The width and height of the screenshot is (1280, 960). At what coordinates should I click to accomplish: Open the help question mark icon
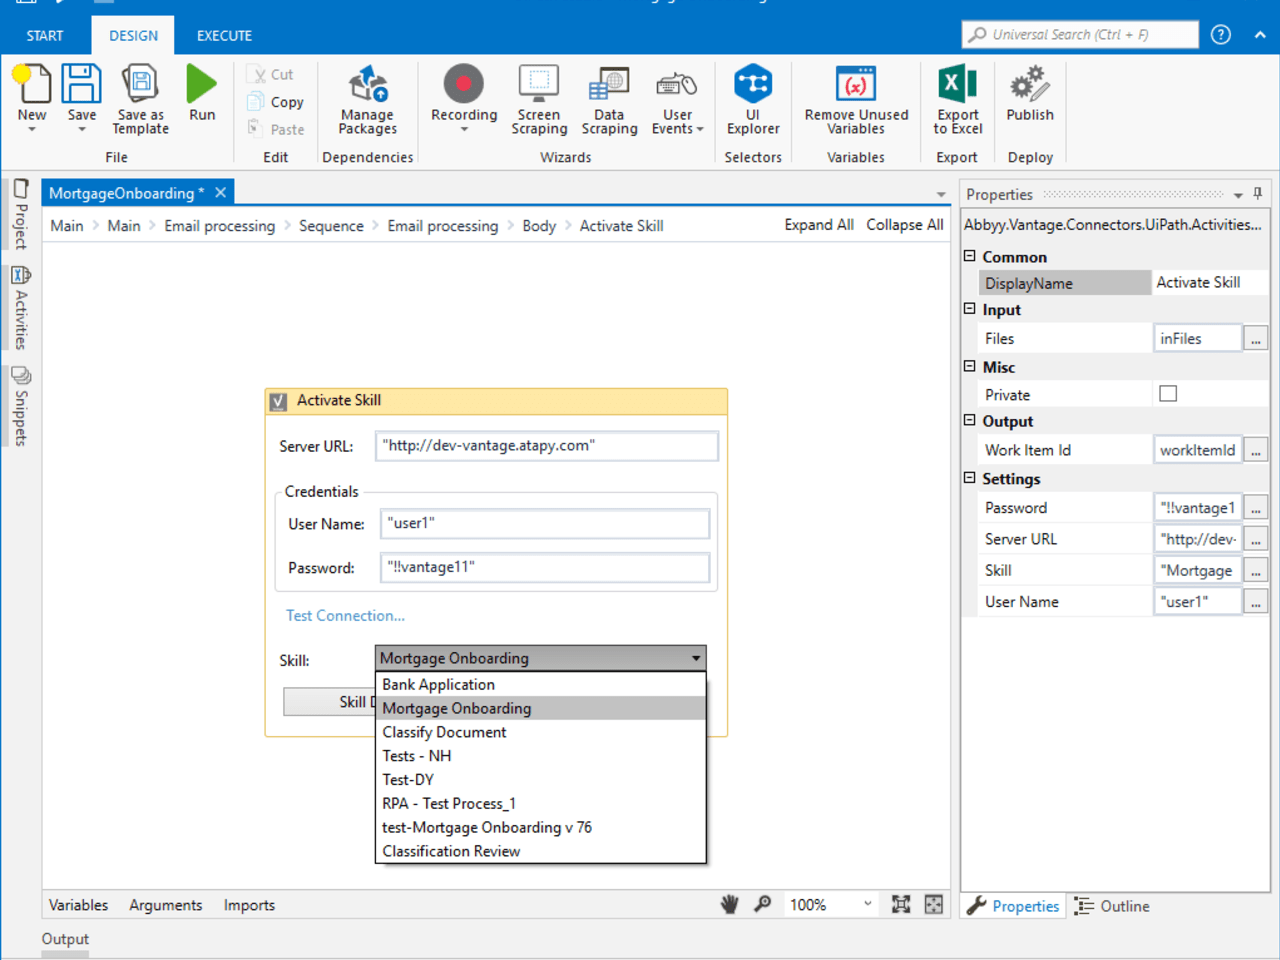pos(1221,34)
